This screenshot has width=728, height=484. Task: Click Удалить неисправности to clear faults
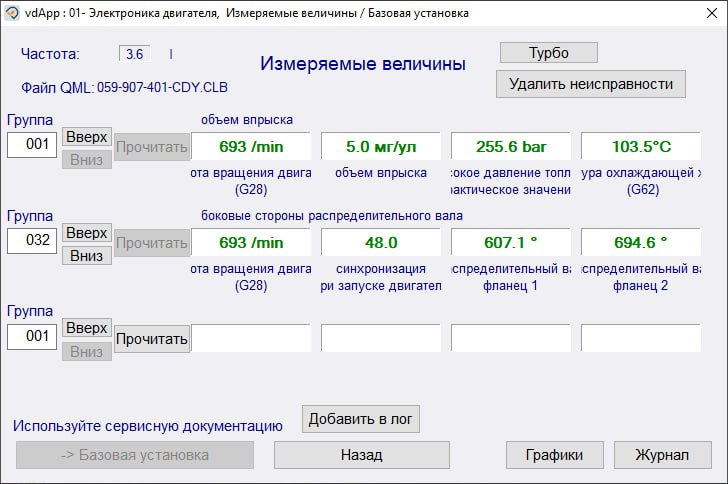click(590, 84)
